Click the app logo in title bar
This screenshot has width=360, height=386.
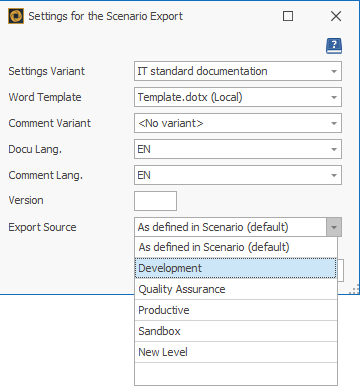[x=16, y=16]
